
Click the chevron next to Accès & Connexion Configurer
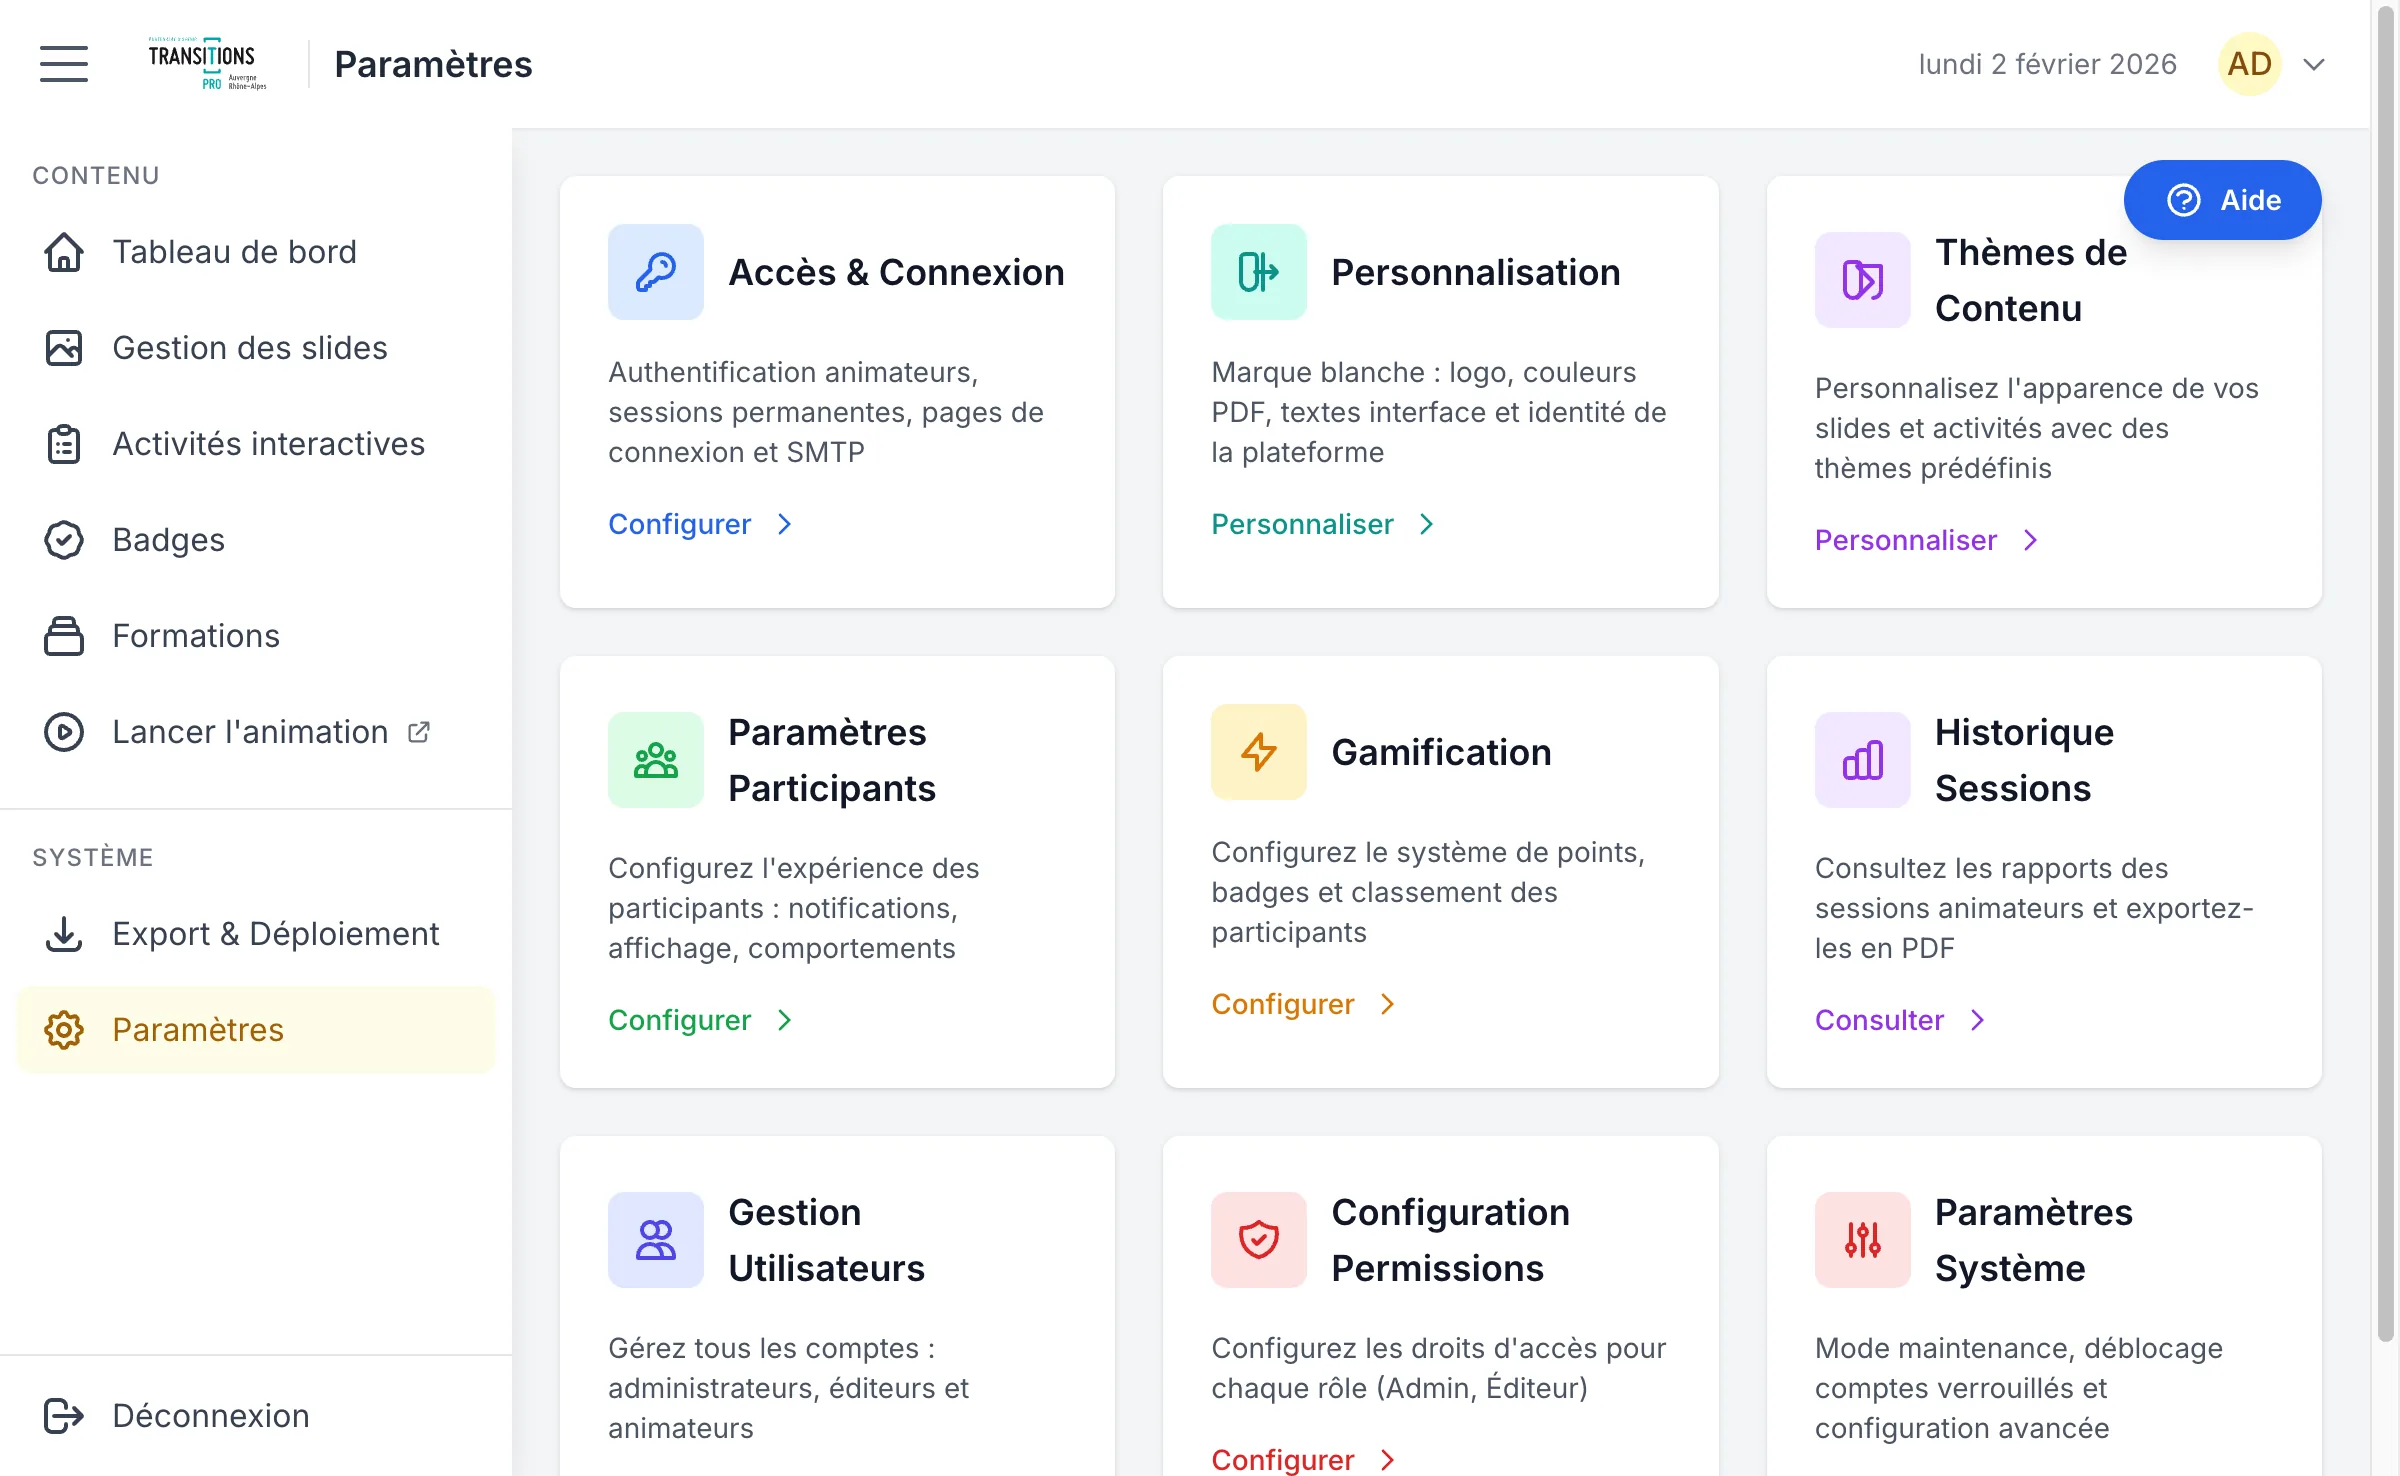click(785, 524)
